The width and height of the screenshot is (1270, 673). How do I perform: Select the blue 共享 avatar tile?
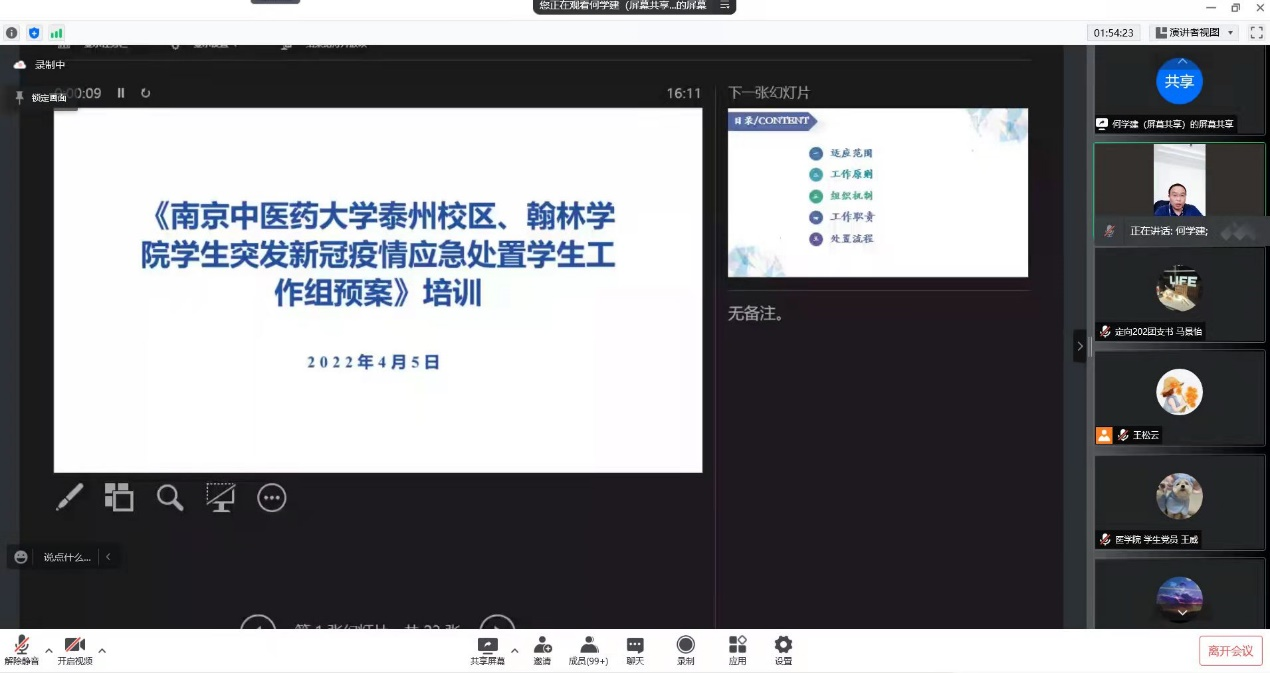coord(1180,82)
